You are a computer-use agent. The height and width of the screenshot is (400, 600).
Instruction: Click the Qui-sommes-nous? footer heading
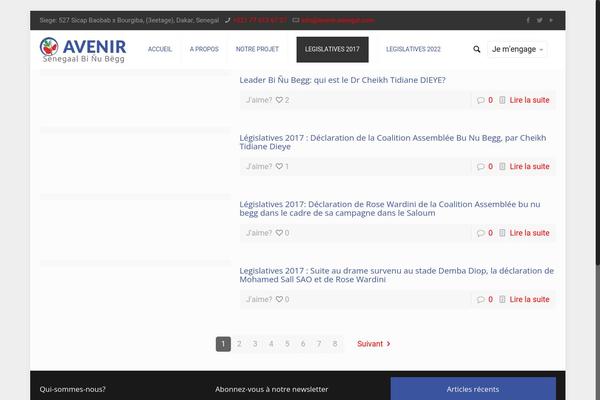pos(72,389)
